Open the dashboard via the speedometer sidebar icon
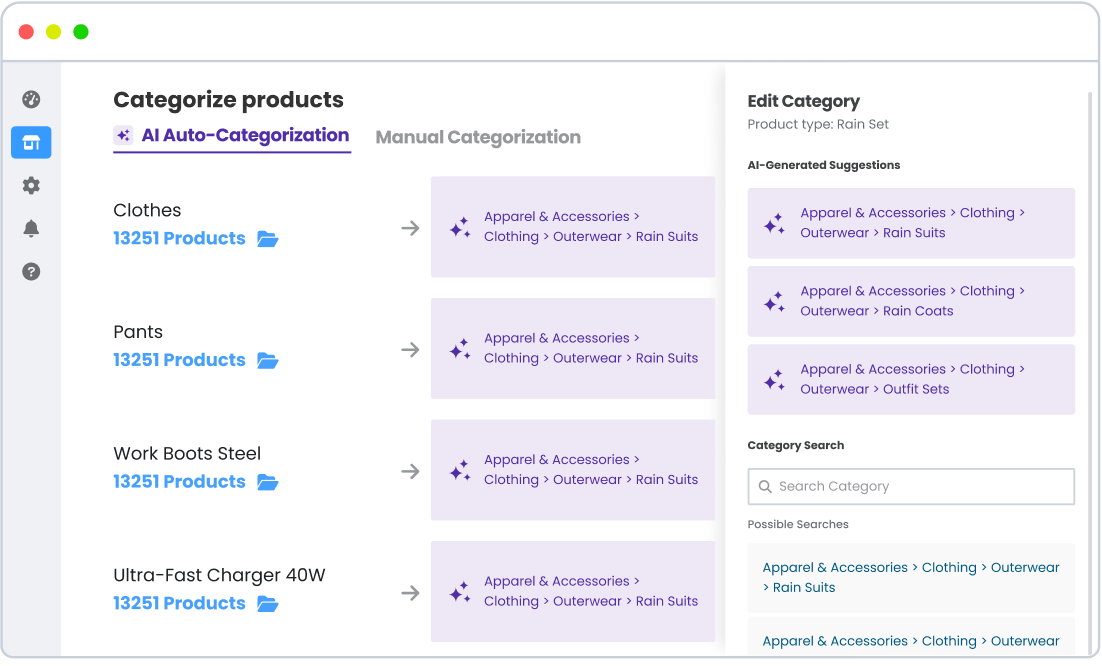 [31, 99]
